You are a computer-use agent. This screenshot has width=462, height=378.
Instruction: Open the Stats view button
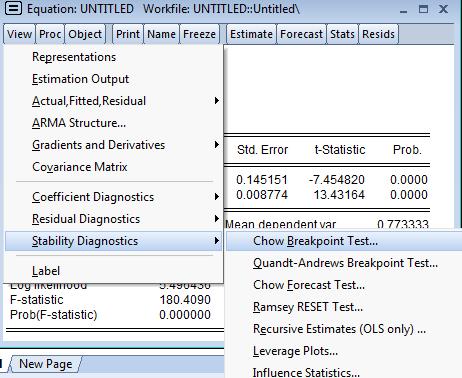pyautogui.click(x=342, y=34)
